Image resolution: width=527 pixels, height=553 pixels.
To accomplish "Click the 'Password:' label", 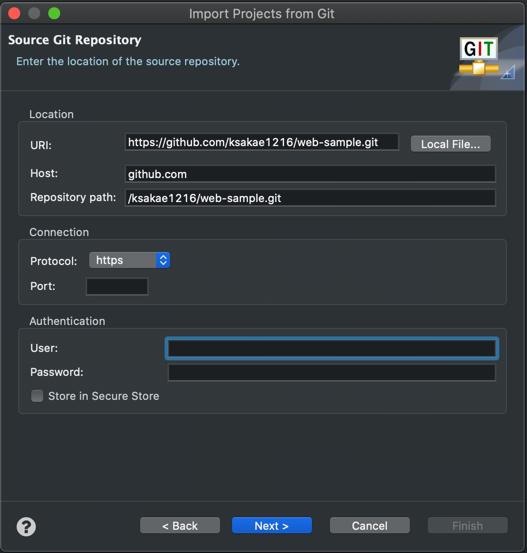I will click(x=57, y=372).
